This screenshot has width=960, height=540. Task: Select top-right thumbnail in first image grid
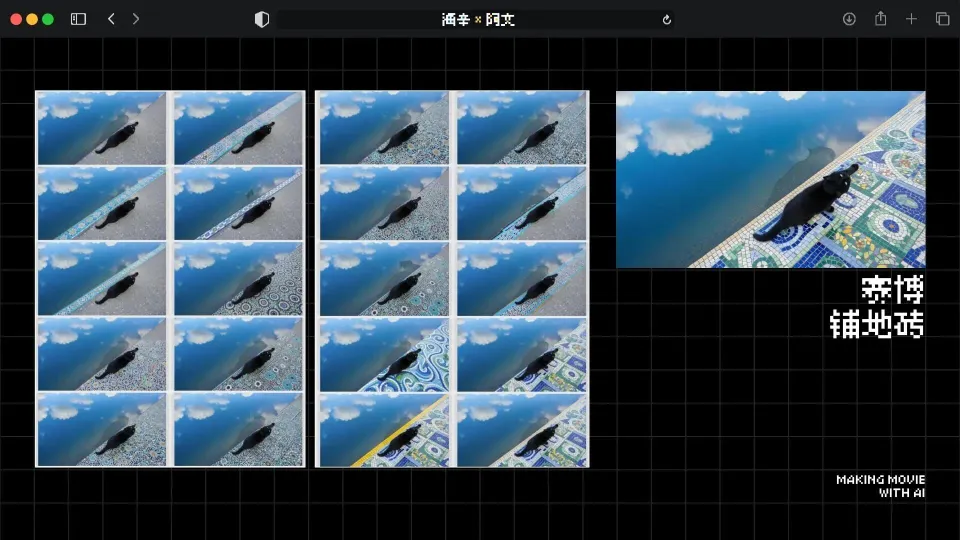[x=238, y=128]
